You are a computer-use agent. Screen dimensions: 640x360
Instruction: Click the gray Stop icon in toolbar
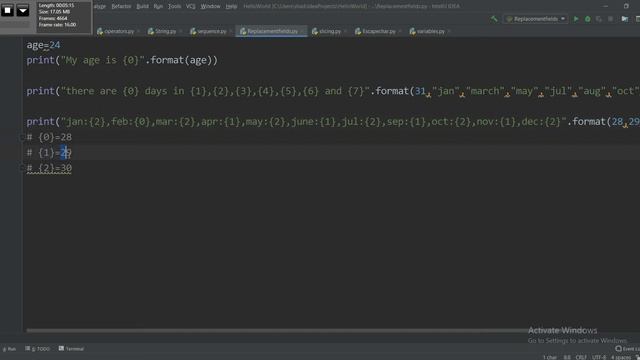point(610,19)
